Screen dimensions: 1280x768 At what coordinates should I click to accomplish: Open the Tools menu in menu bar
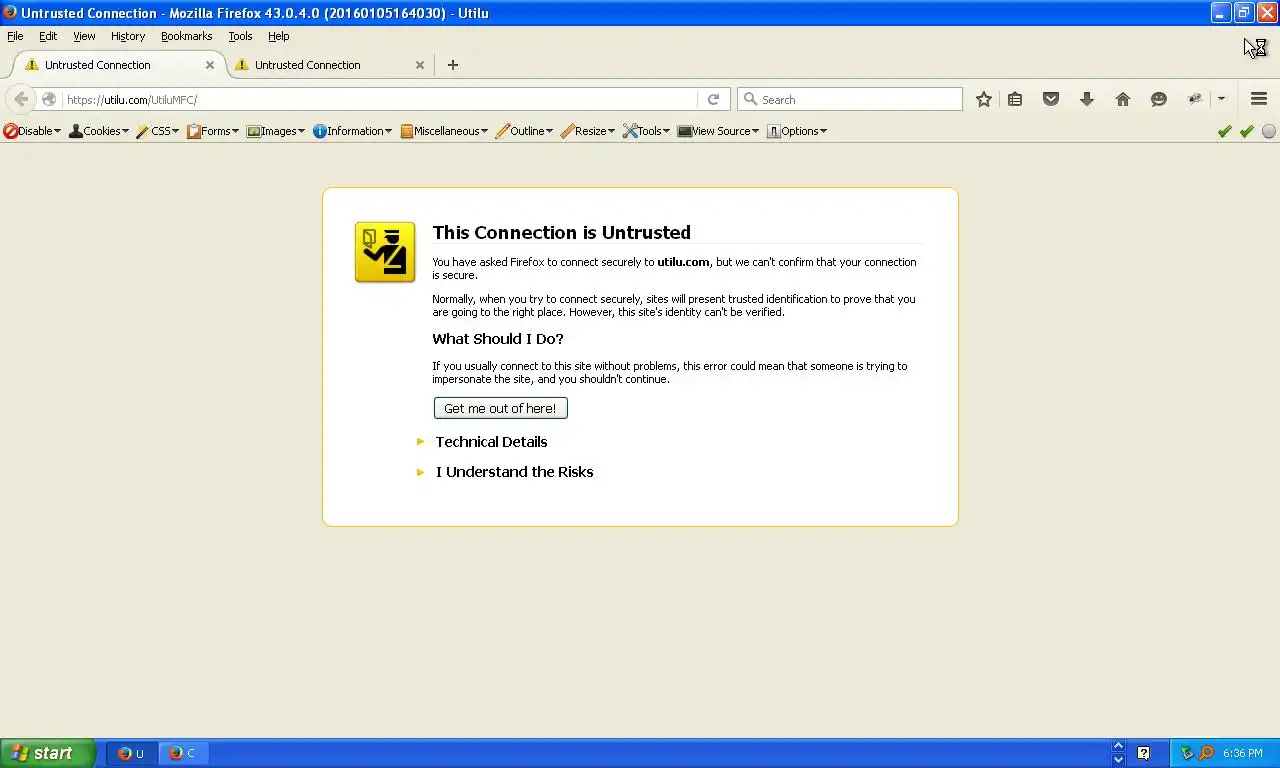[x=240, y=36]
